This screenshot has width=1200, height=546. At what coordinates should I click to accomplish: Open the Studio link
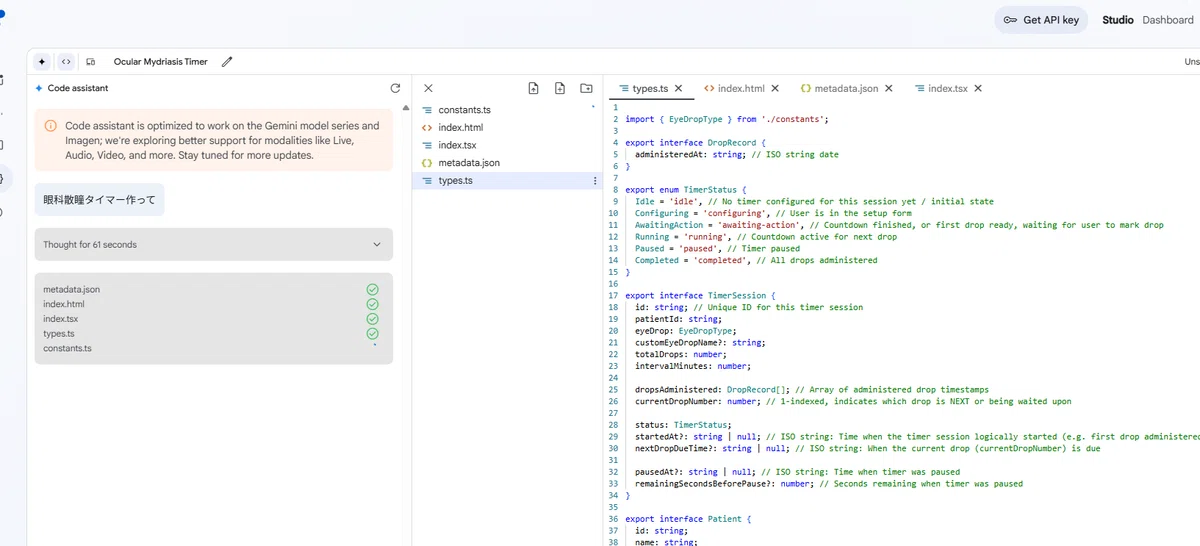click(x=1118, y=20)
